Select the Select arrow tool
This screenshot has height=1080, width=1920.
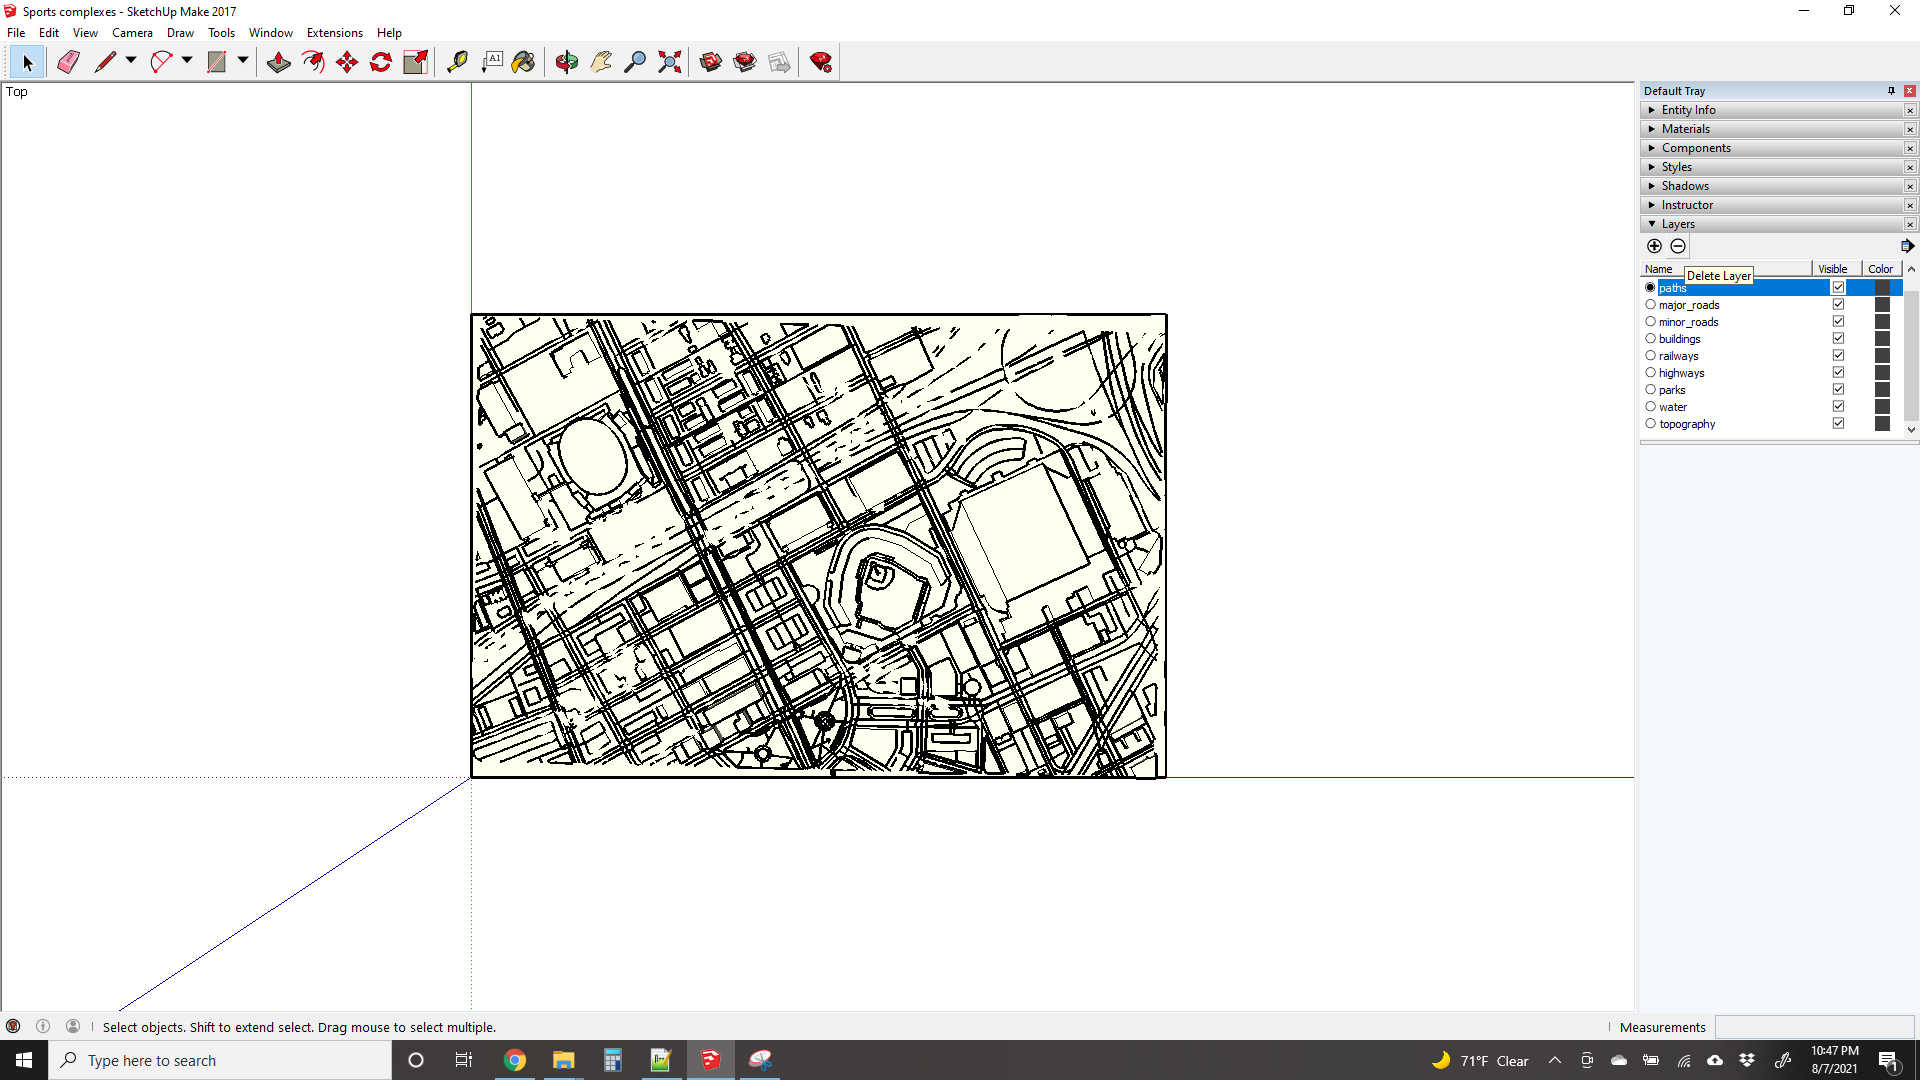coord(27,62)
